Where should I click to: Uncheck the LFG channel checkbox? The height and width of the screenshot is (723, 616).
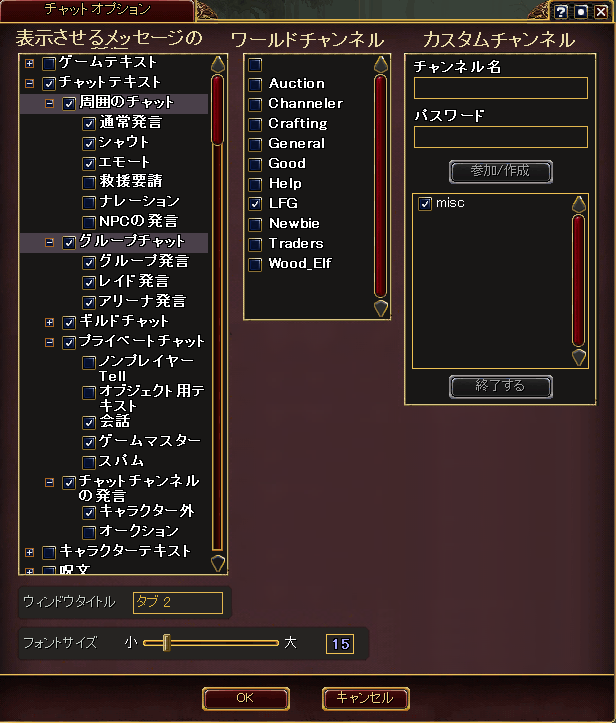pos(255,204)
